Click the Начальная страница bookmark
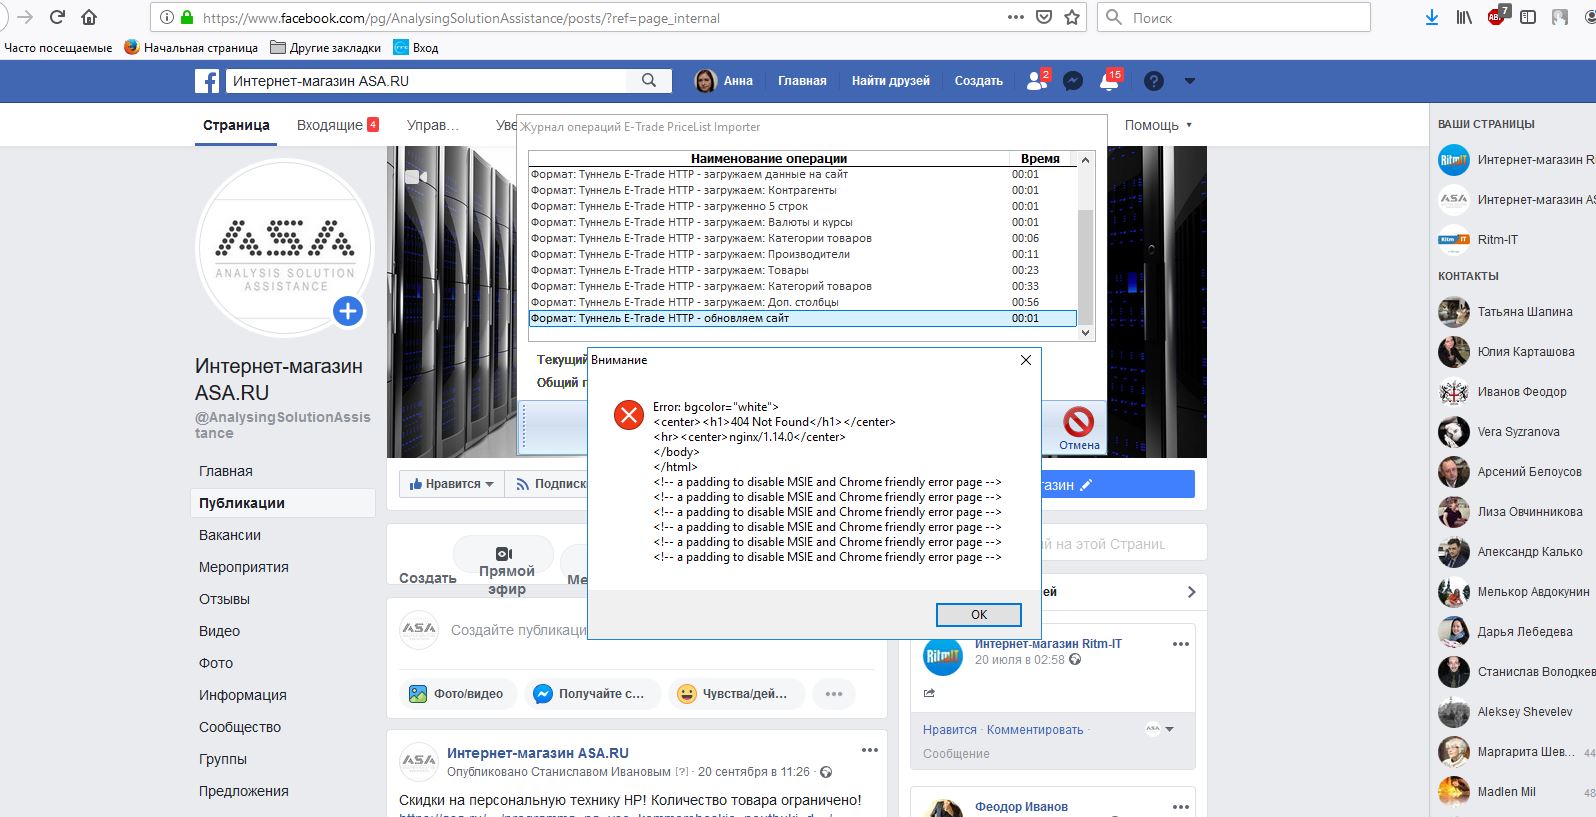The width and height of the screenshot is (1596, 817). [191, 47]
